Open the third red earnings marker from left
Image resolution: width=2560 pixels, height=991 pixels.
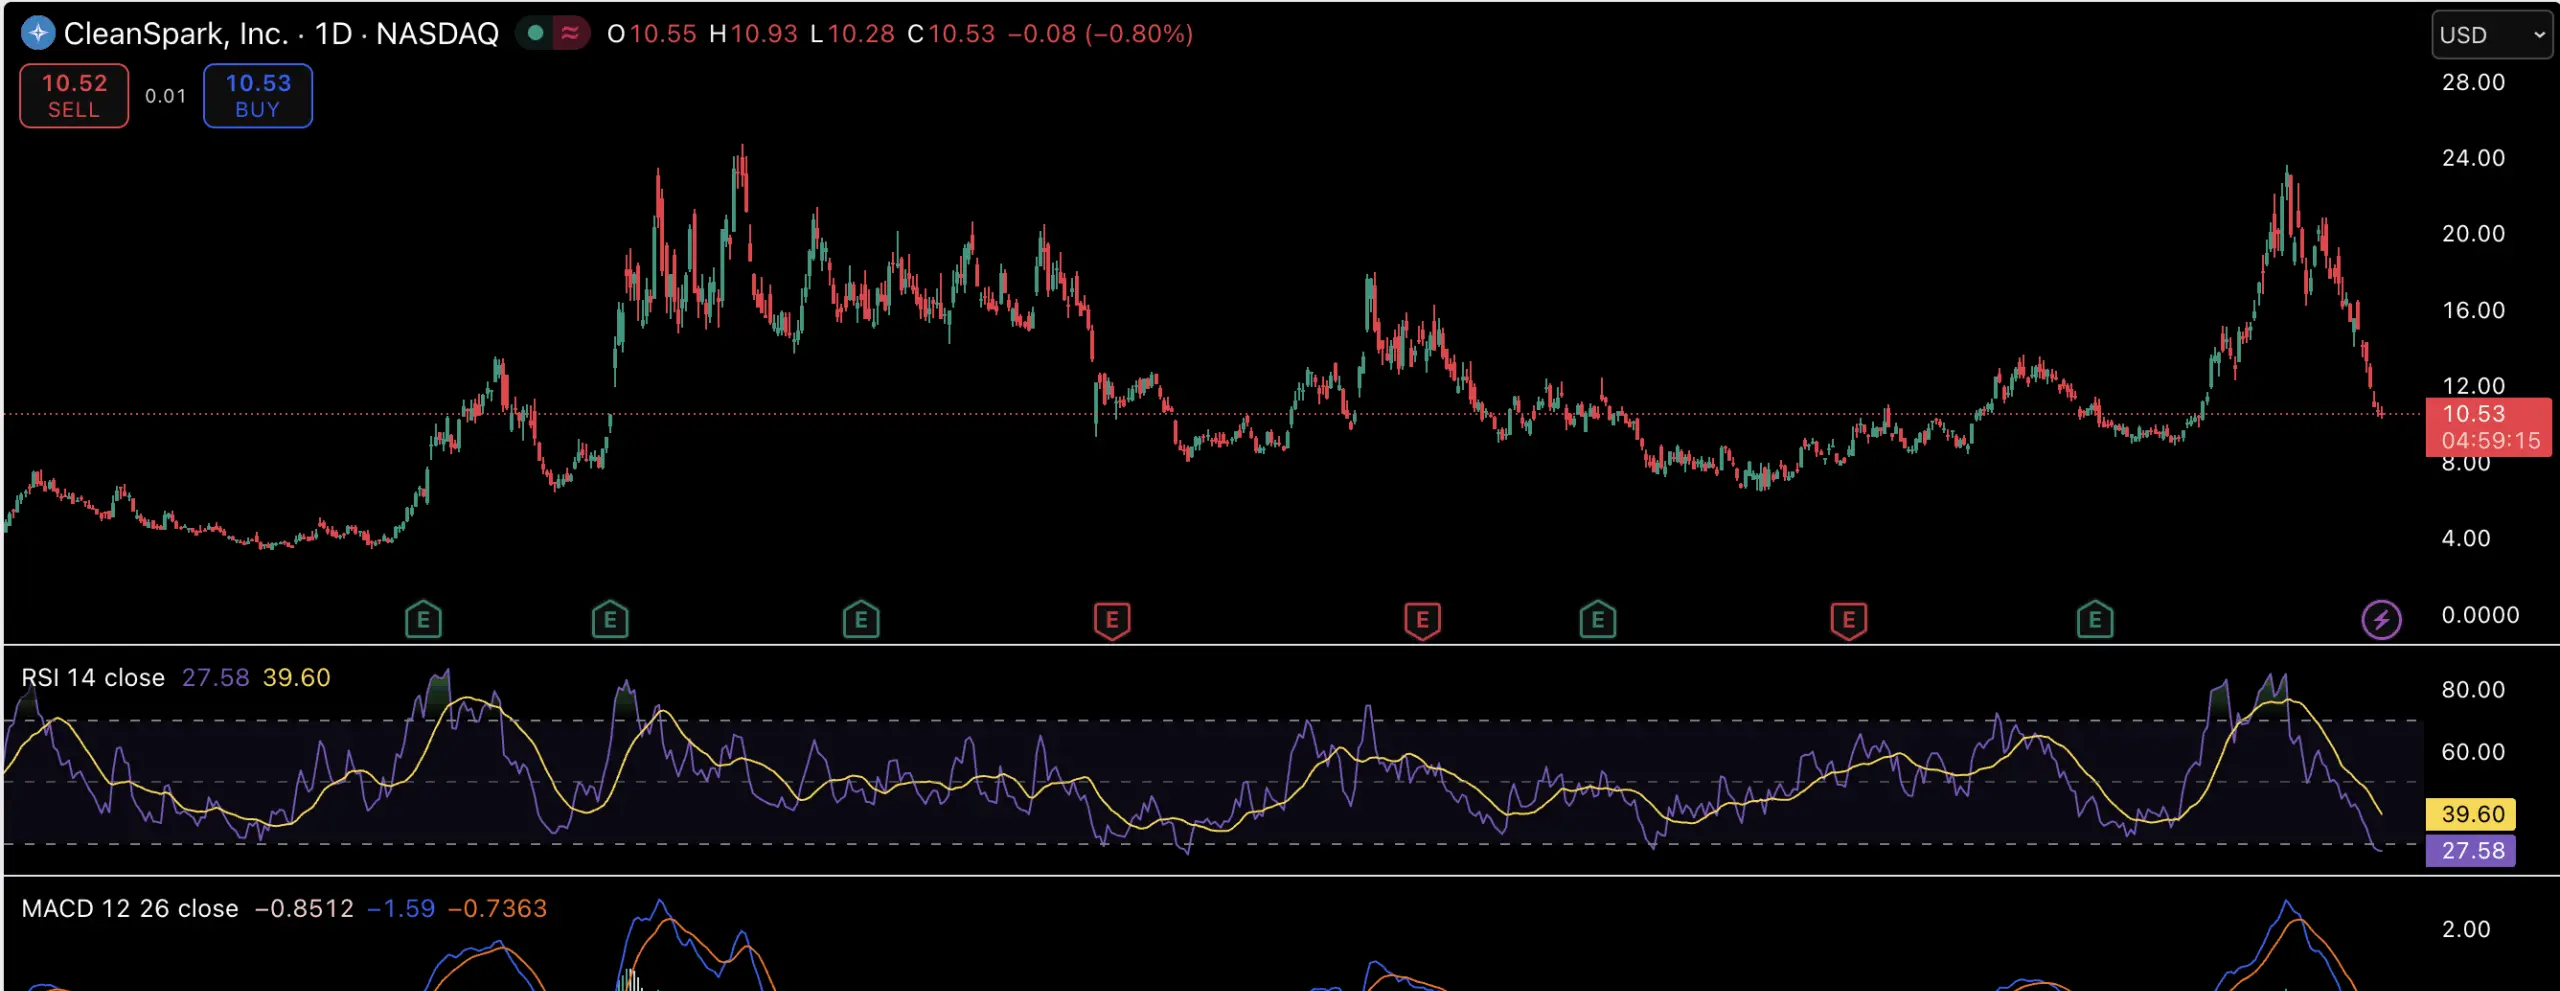[1848, 620]
